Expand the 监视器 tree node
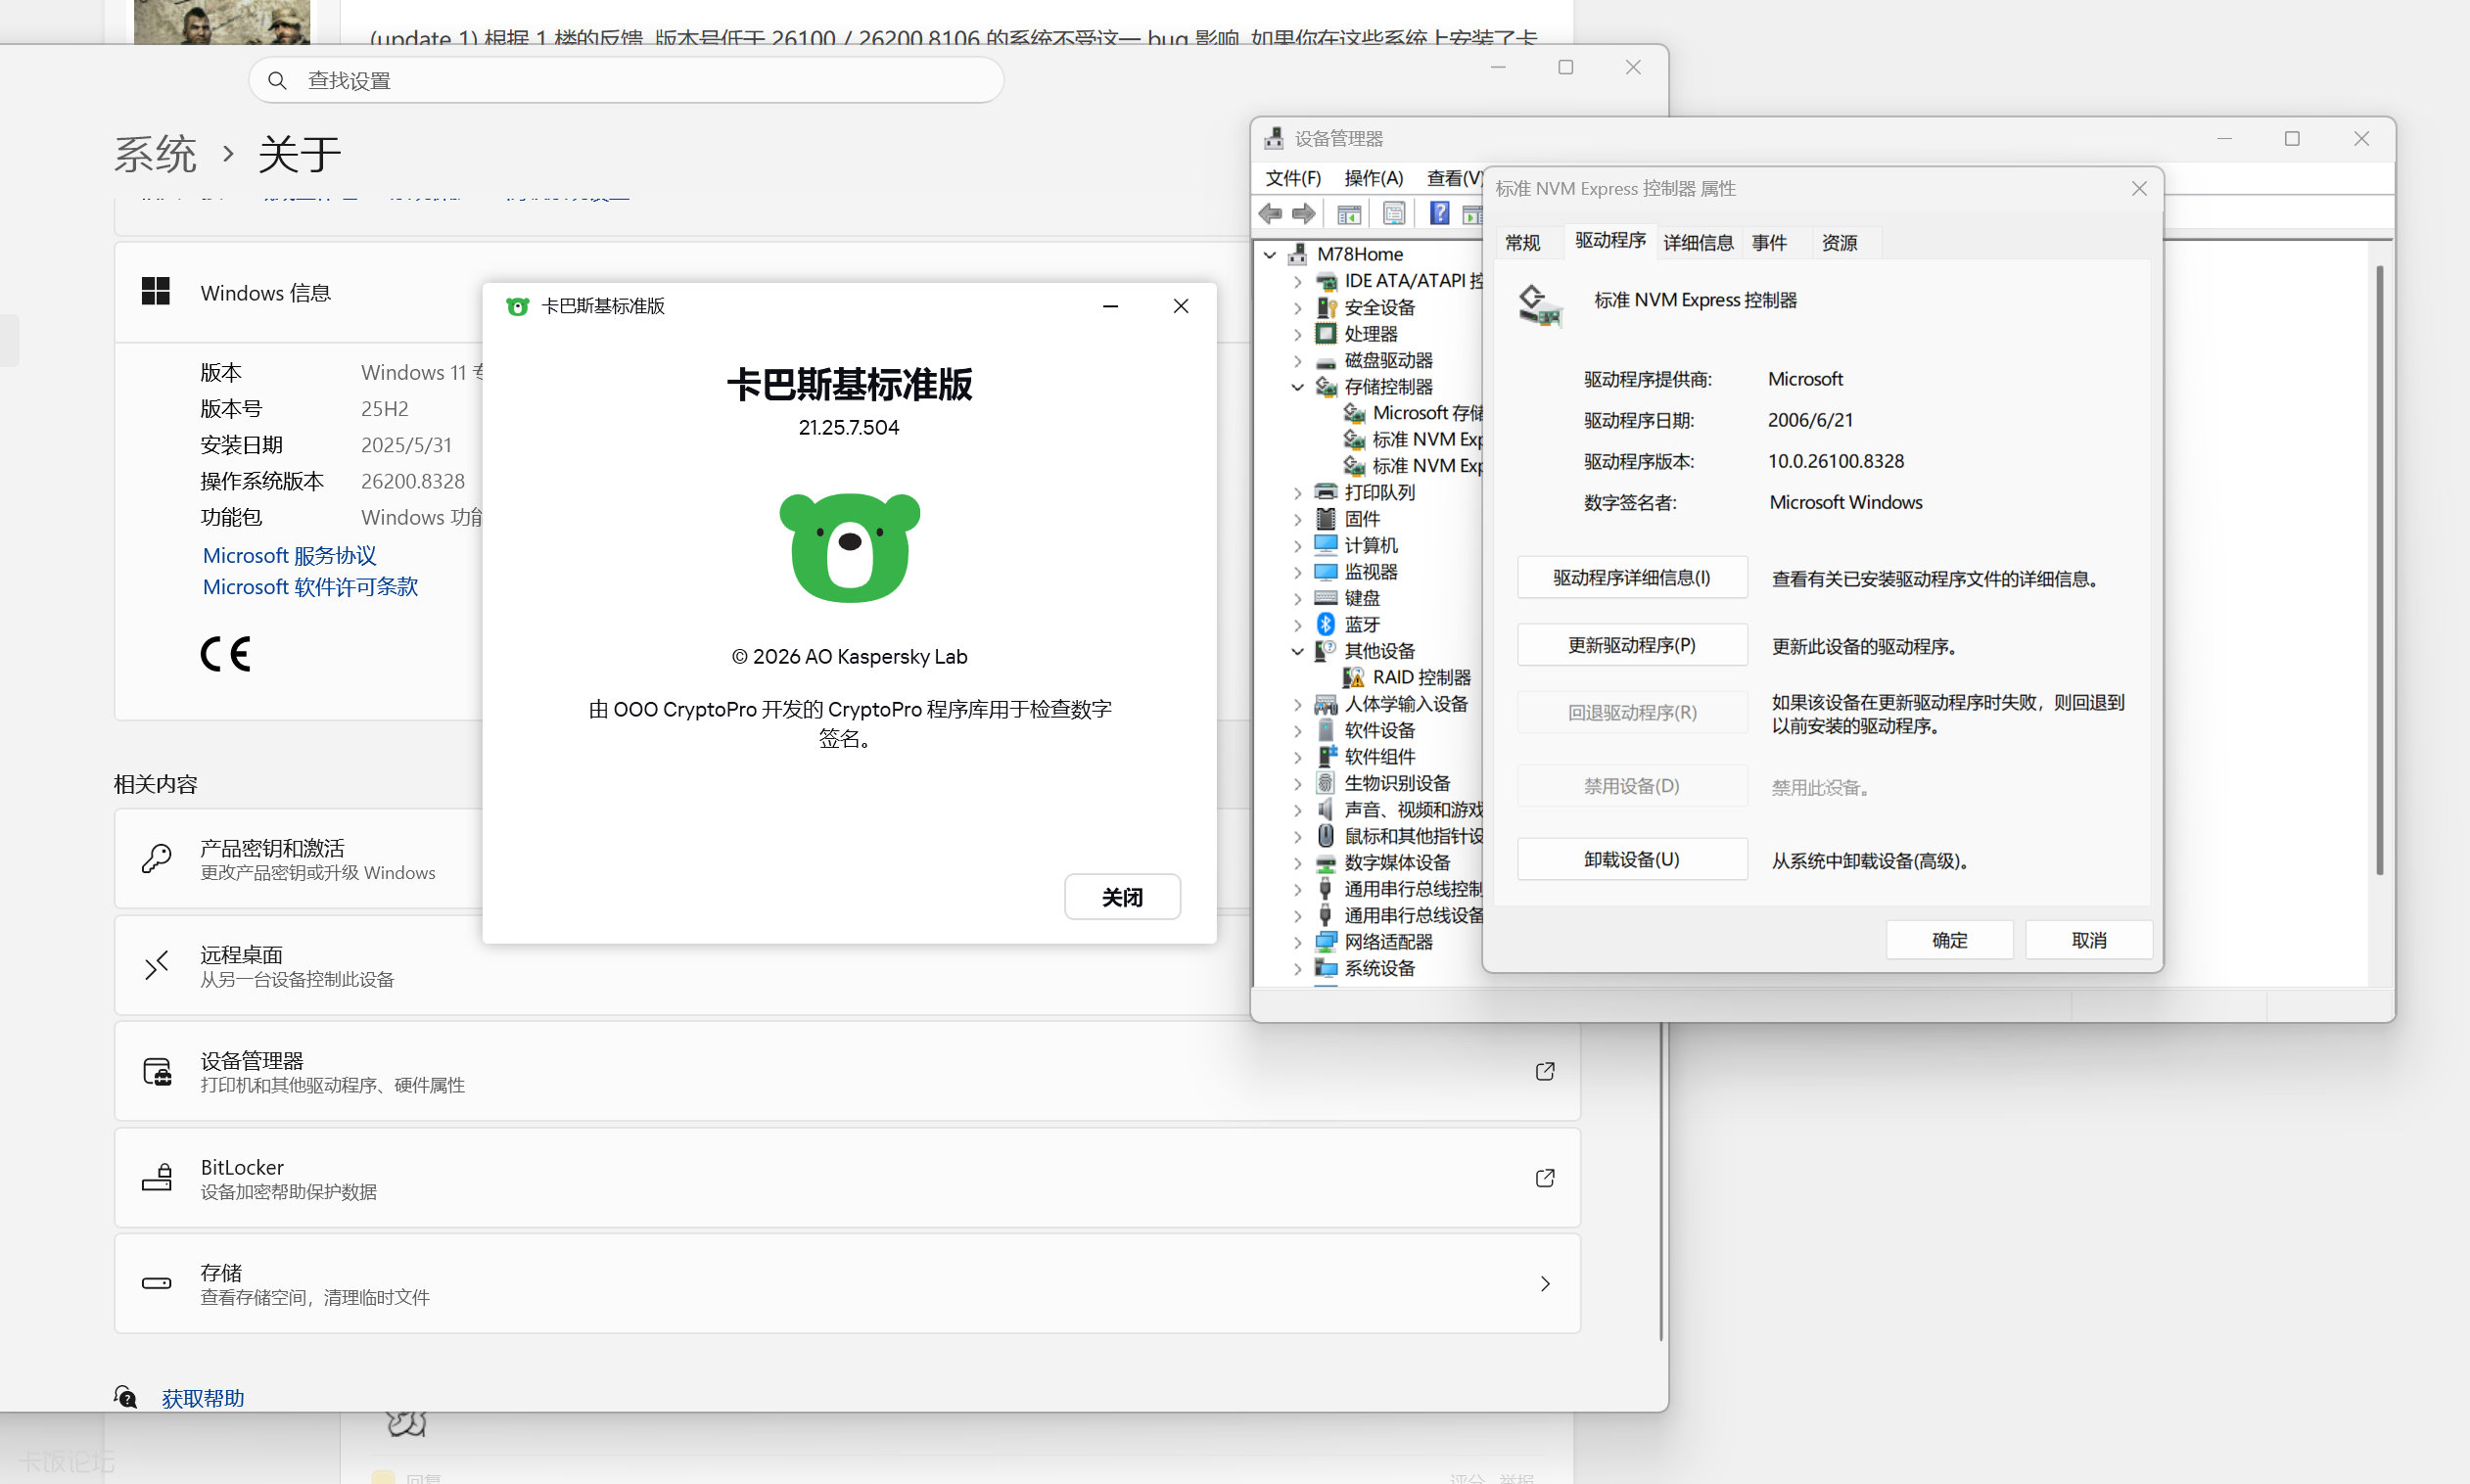 pyautogui.click(x=1298, y=572)
